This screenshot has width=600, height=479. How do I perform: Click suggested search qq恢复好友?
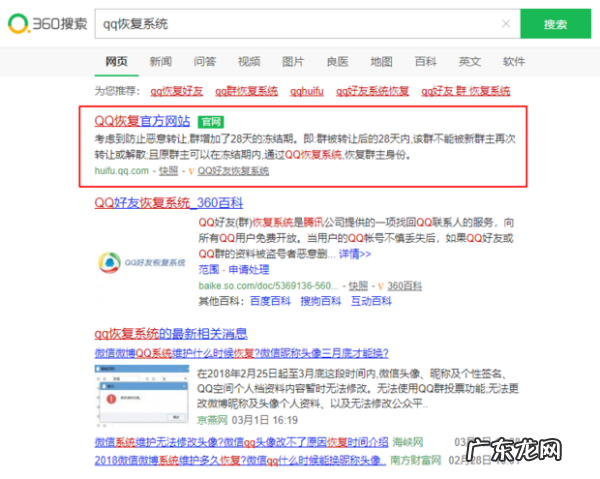tap(176, 91)
